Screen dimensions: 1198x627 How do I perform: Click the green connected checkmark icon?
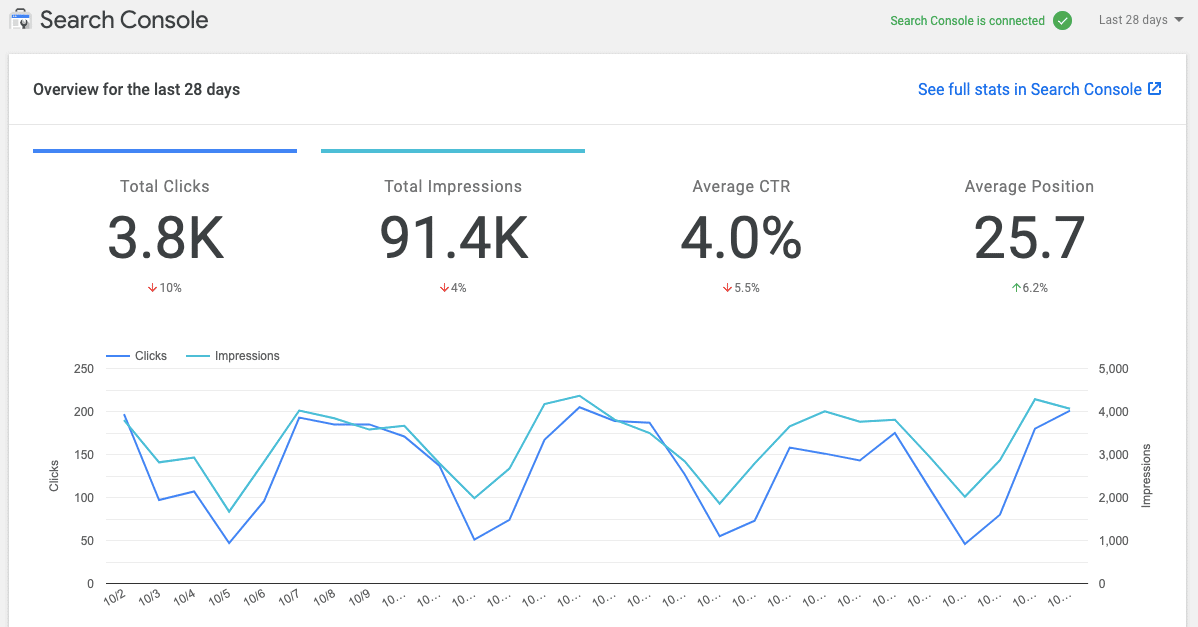click(x=1062, y=21)
